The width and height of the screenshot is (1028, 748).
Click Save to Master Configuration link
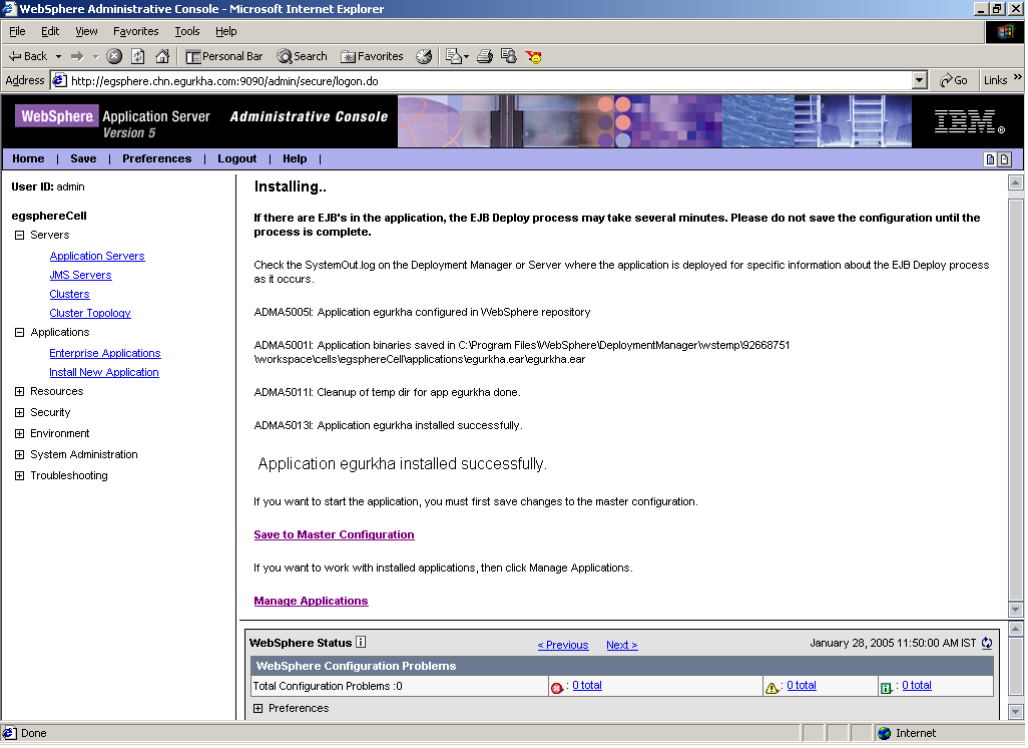pyautogui.click(x=334, y=535)
